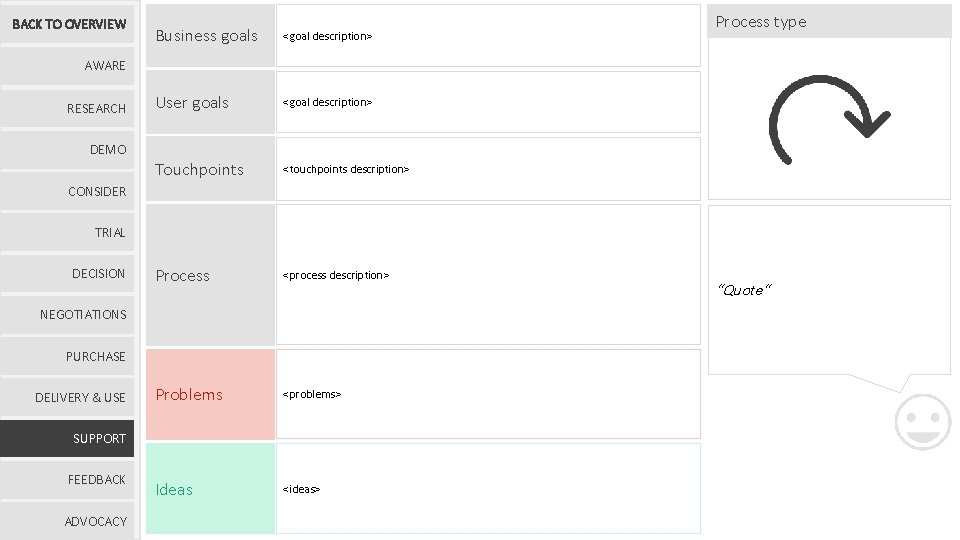The height and width of the screenshot is (540, 960).
Task: Click the circular arrow process type icon
Action: click(828, 120)
